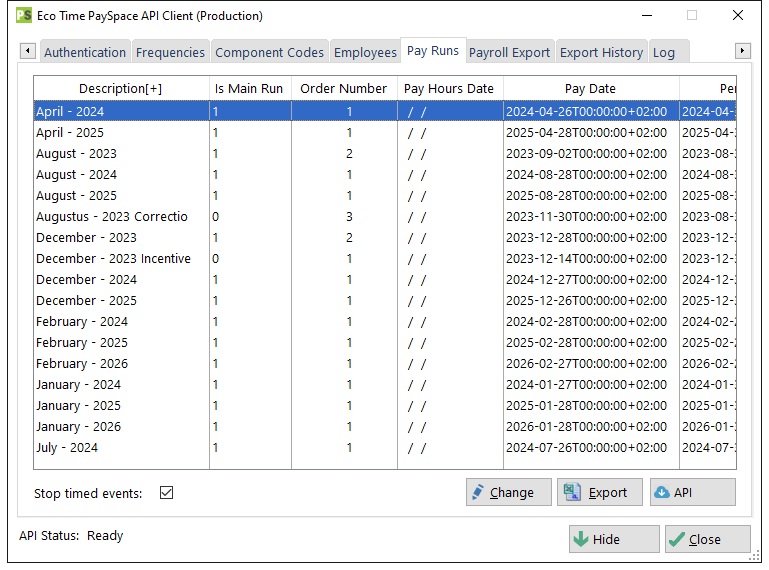
Task: Switch to the Authentication tab
Action: tap(85, 52)
